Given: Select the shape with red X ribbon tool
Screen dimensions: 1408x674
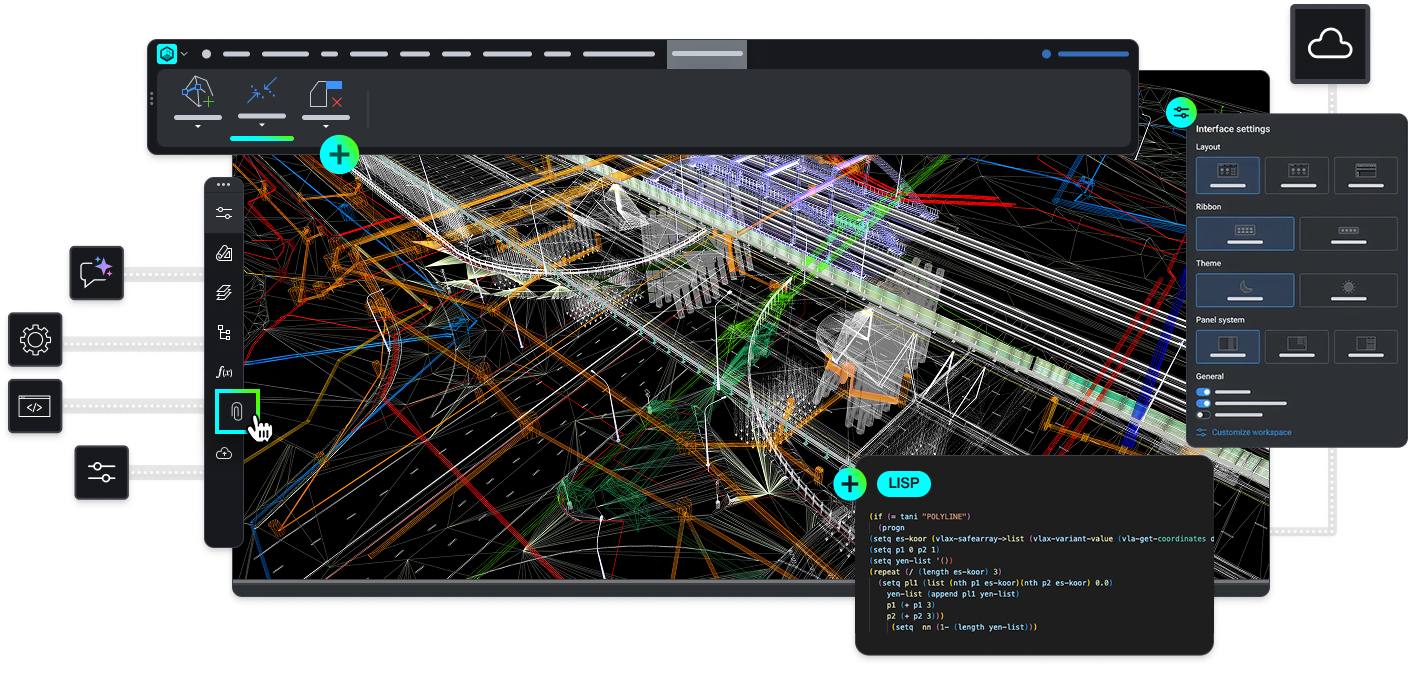Looking at the screenshot, I should click(326, 94).
